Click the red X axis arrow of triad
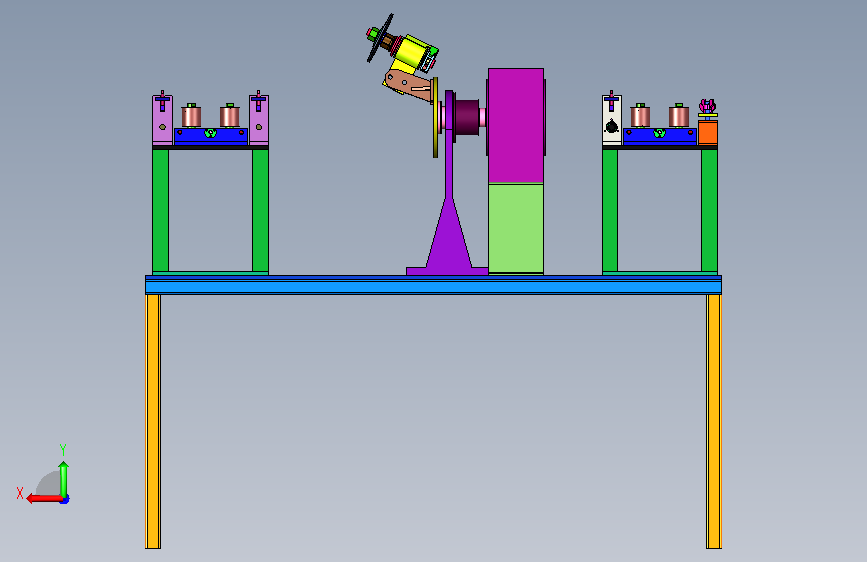Viewport: 867px width, 562px height. click(44, 499)
